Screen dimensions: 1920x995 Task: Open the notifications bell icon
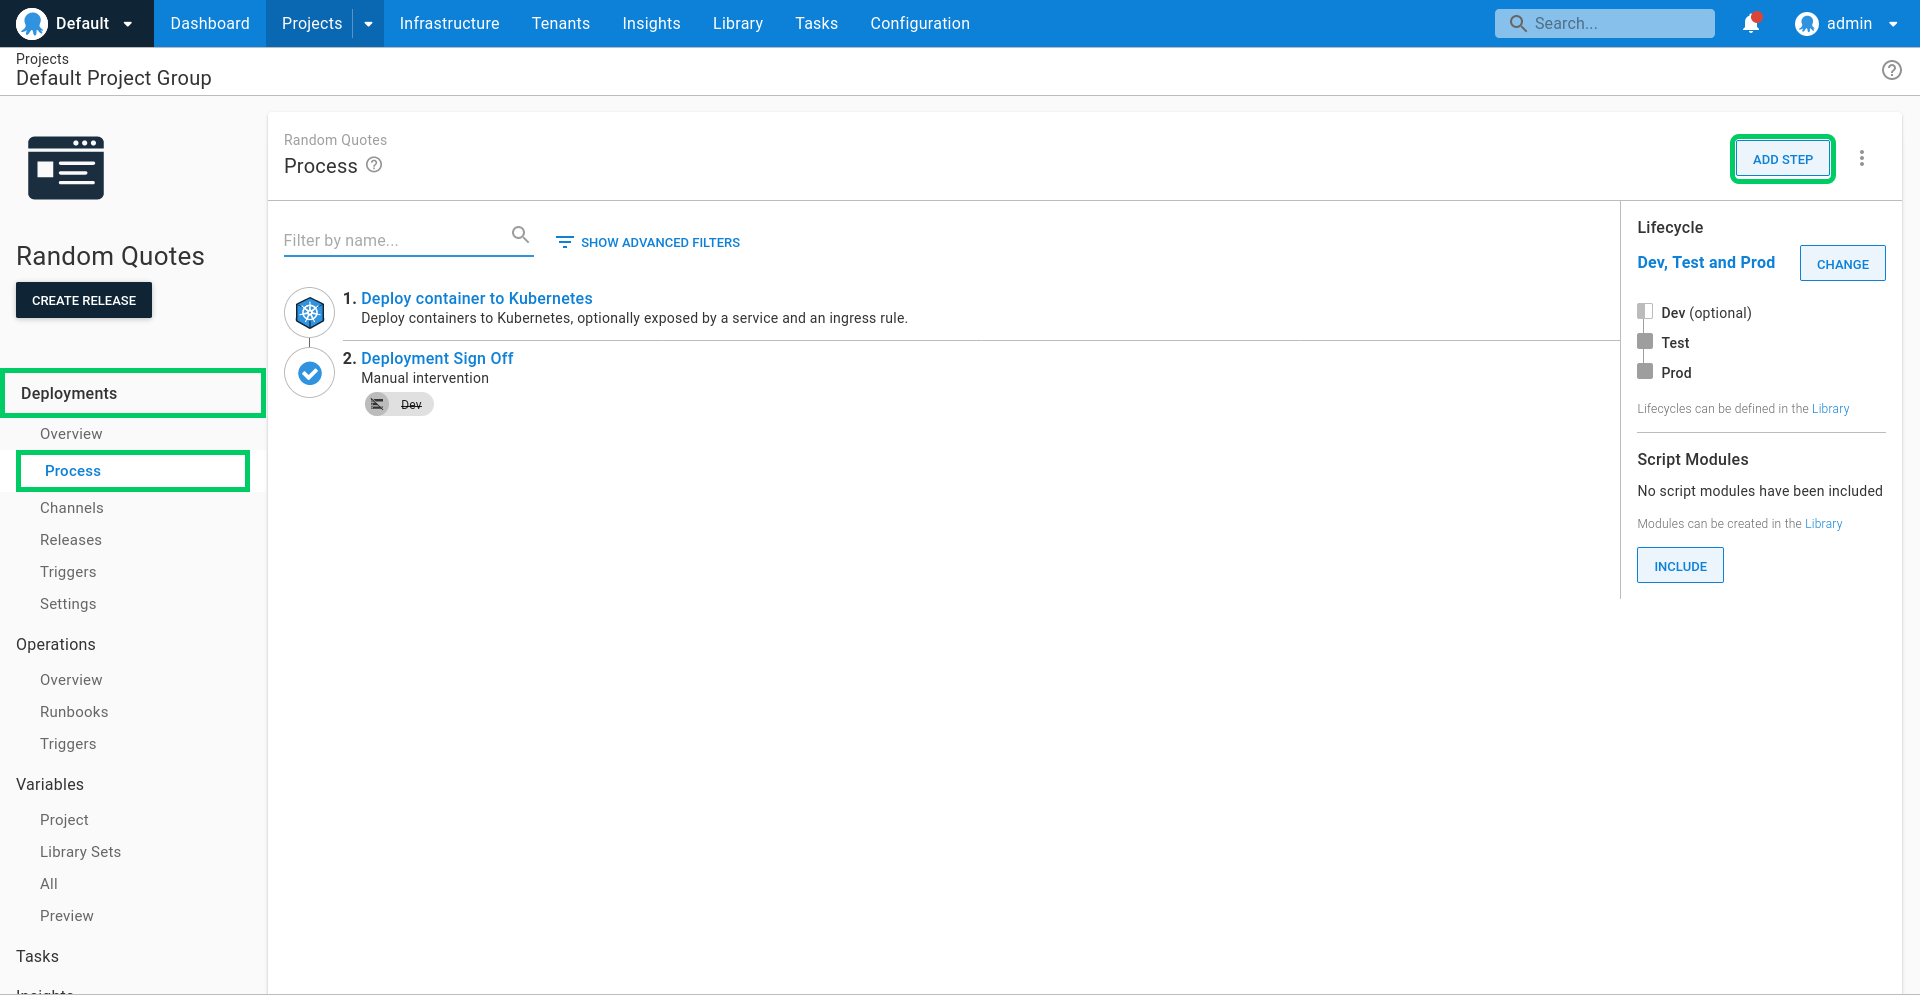1751,23
